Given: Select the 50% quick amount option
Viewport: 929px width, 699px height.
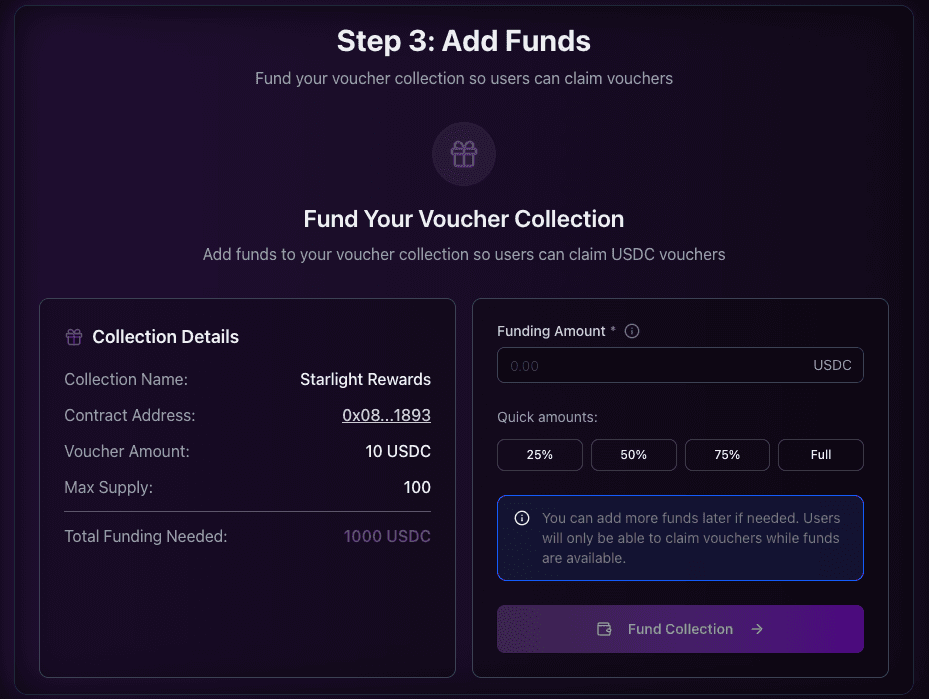Looking at the screenshot, I should click(x=633, y=454).
